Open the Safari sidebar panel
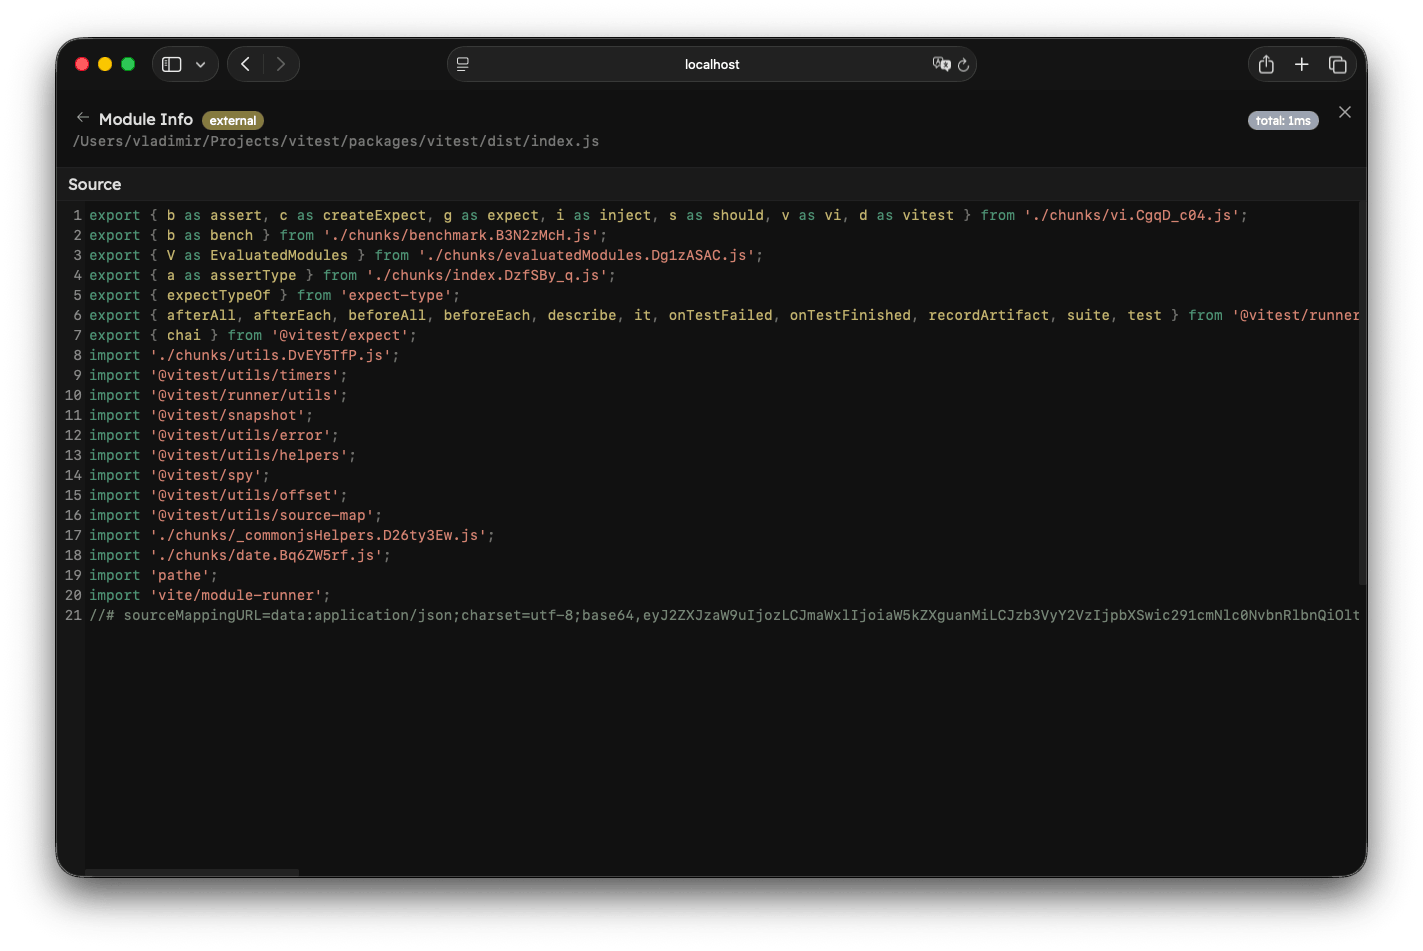Screen dimensions: 1423x951 point(171,63)
